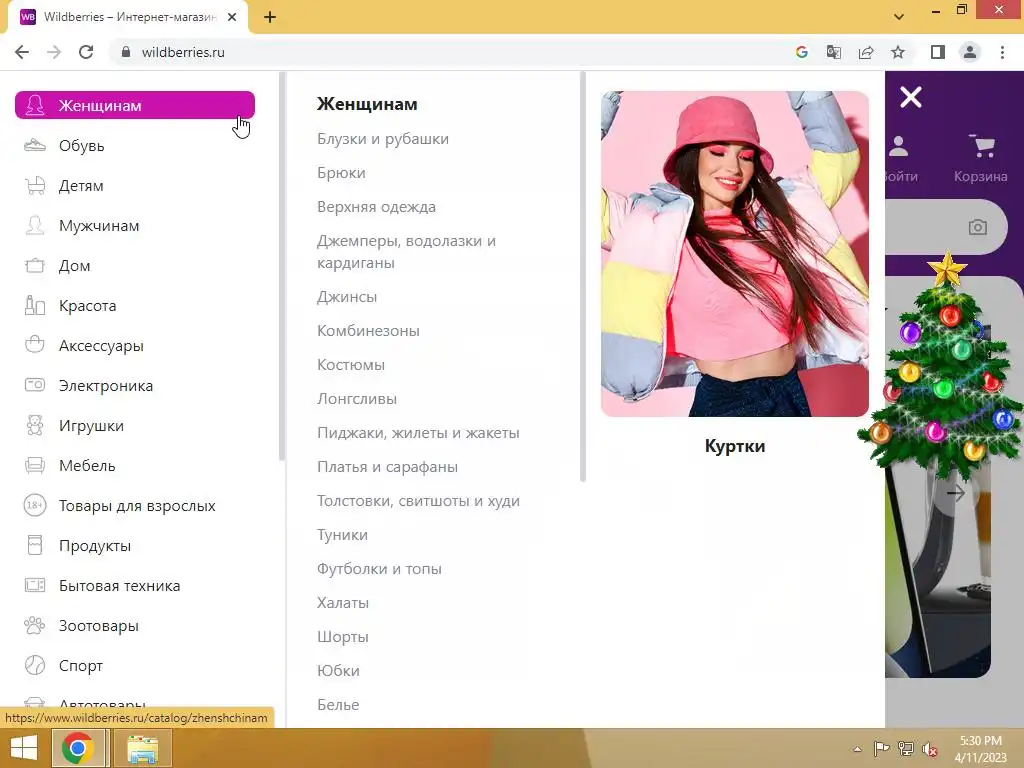Show hidden system tray icons
The width and height of the screenshot is (1024, 768).
click(857, 749)
